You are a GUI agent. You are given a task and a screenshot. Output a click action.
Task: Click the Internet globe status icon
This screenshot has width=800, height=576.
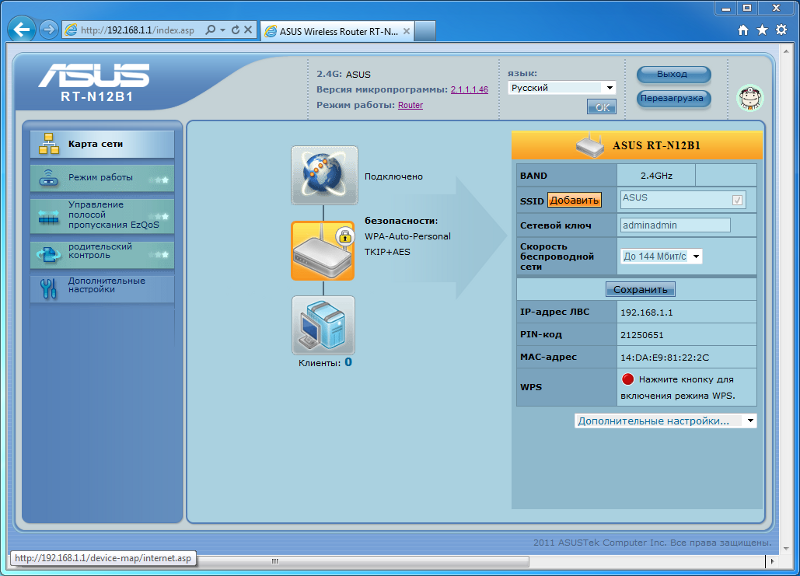click(x=324, y=176)
